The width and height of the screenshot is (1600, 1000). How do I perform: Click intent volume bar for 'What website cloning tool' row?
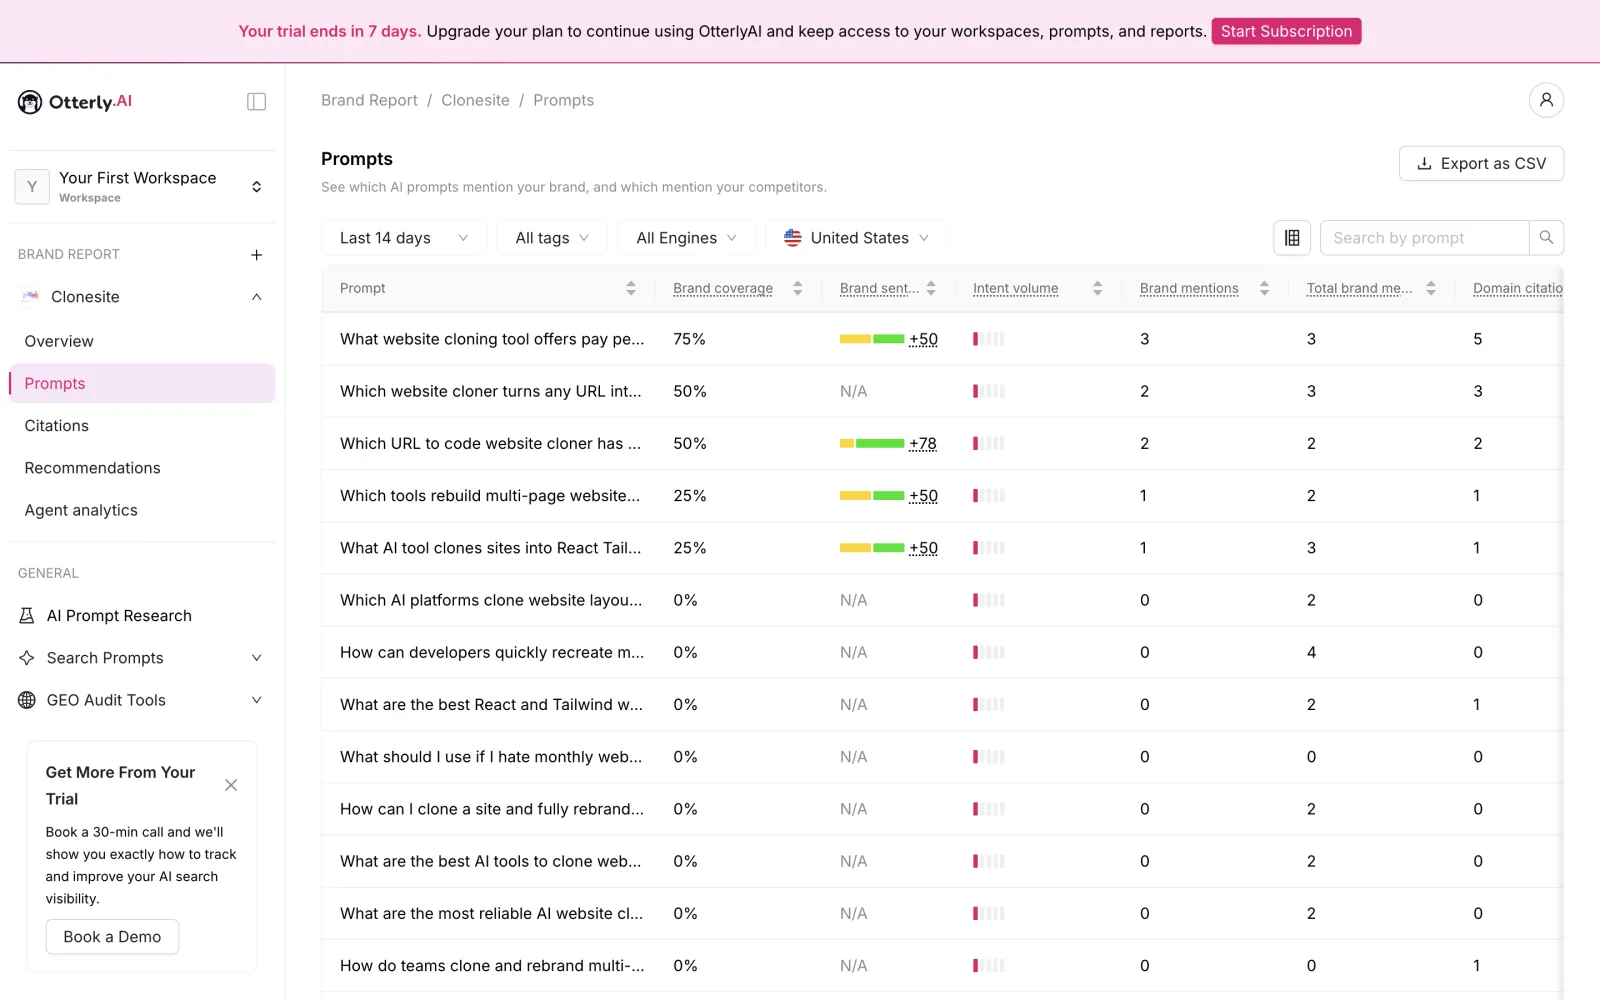click(989, 339)
